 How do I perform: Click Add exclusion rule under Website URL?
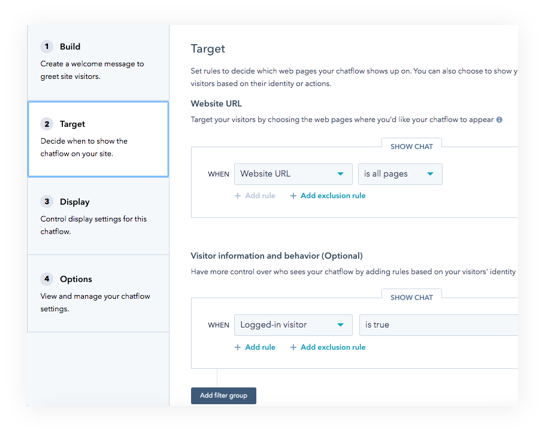pos(333,196)
